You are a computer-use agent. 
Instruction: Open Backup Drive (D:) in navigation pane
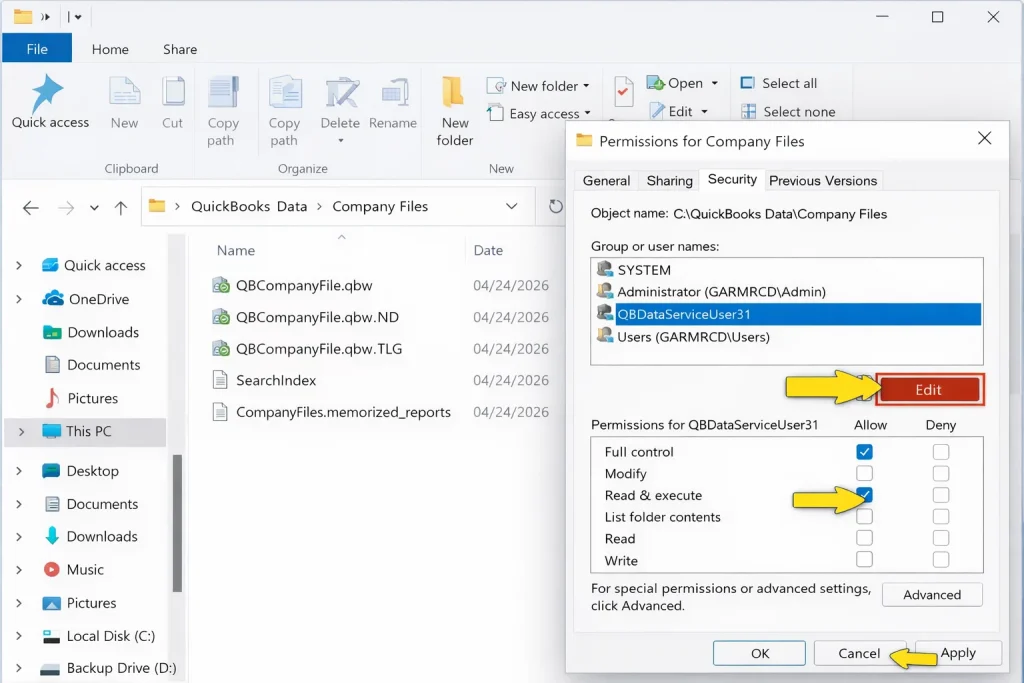point(108,668)
